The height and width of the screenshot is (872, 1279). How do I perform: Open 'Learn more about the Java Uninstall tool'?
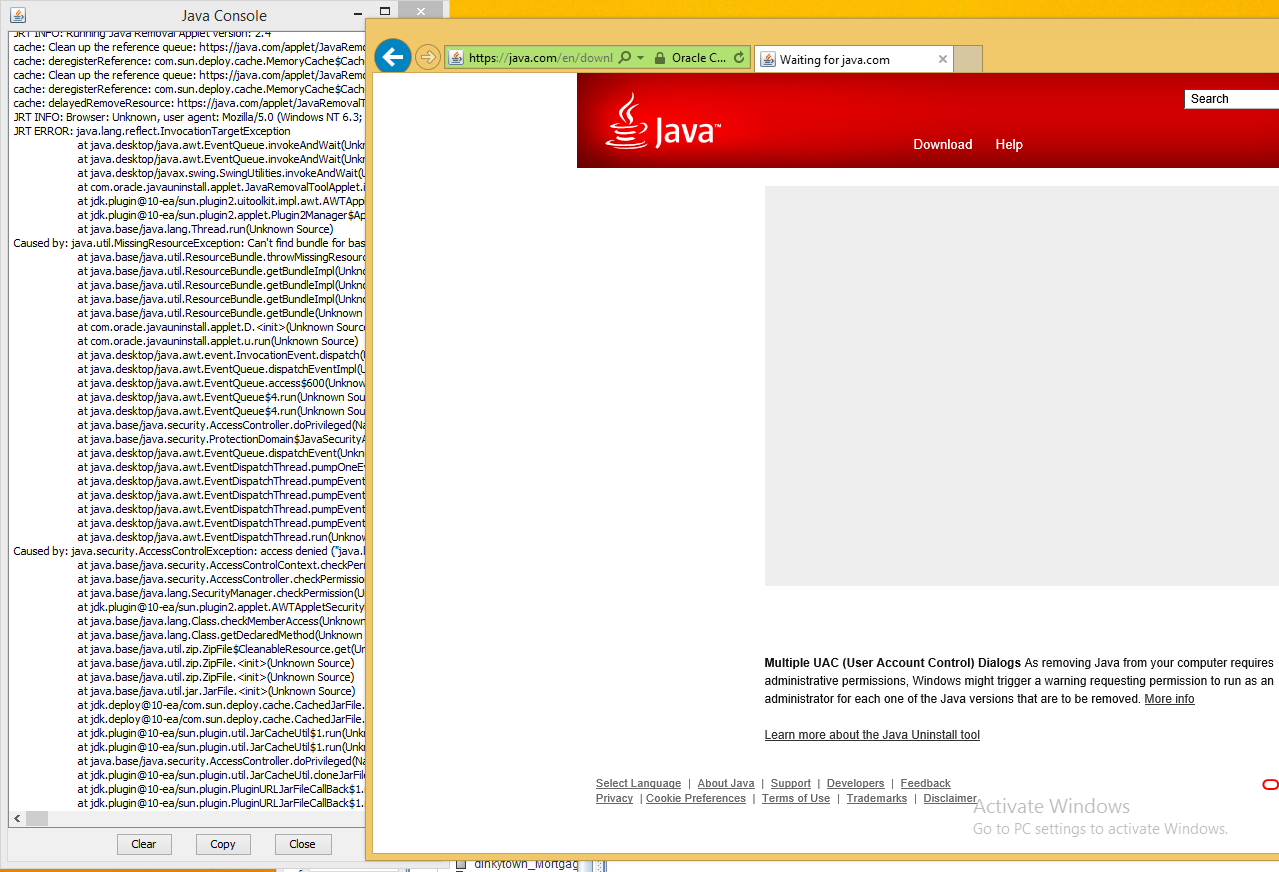point(871,735)
